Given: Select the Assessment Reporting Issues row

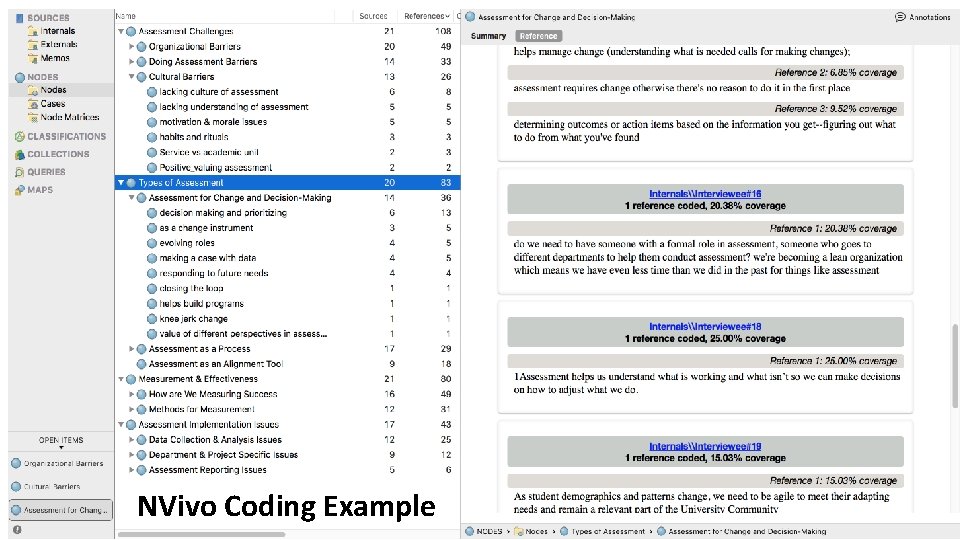Looking at the screenshot, I should (x=287, y=470).
